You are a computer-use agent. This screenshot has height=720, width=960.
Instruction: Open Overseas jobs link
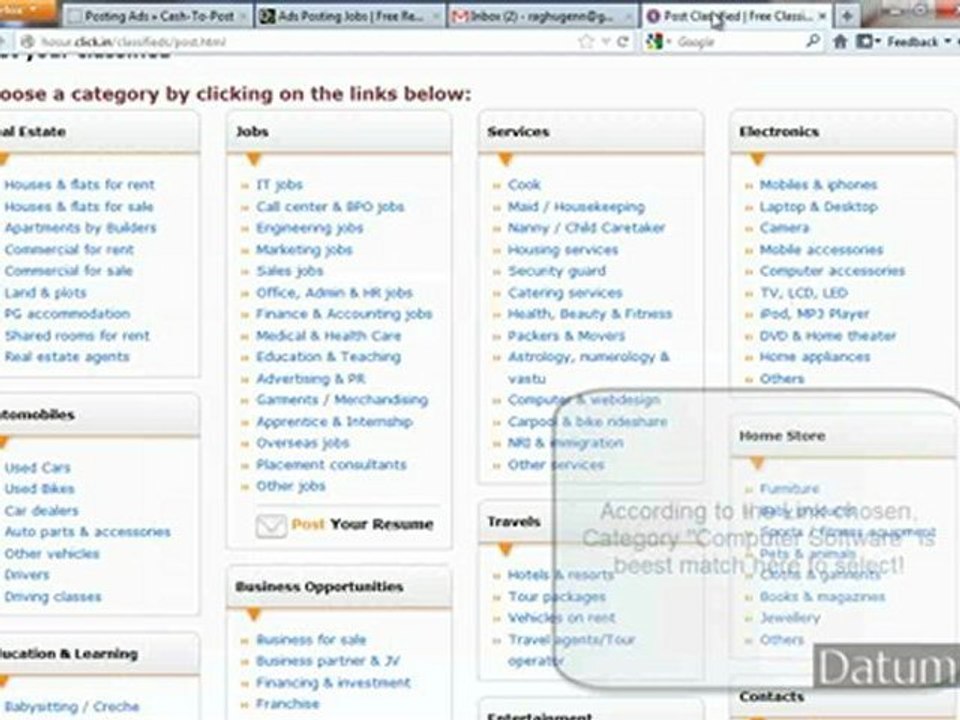pyautogui.click(x=302, y=443)
